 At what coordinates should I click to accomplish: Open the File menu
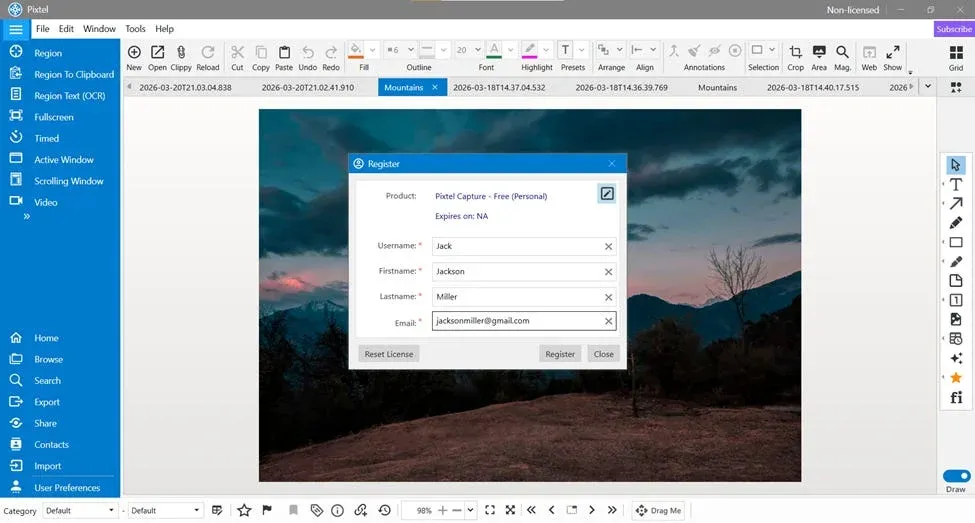pyautogui.click(x=42, y=29)
